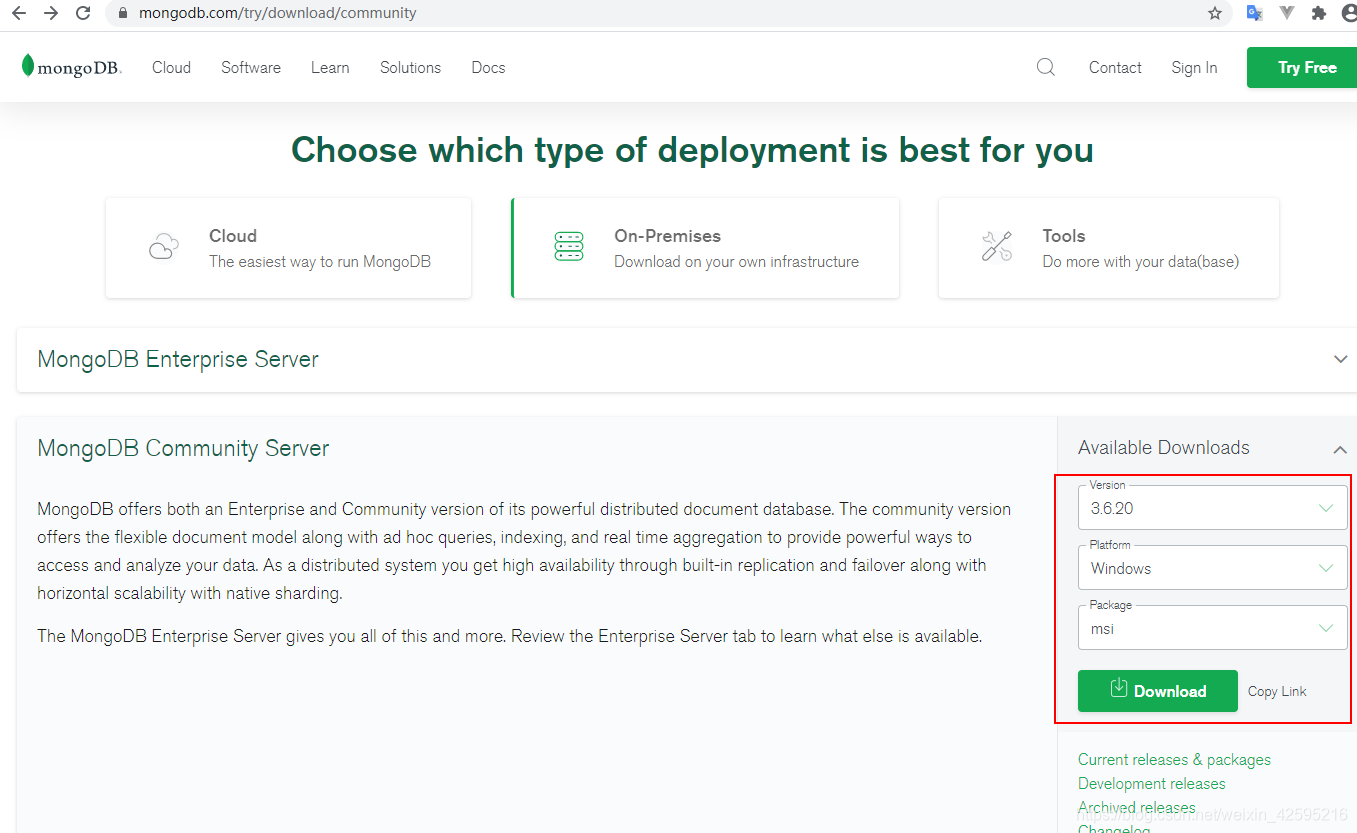The height and width of the screenshot is (833, 1357).
Task: Click the gray V extension icon
Action: pos(1287,13)
